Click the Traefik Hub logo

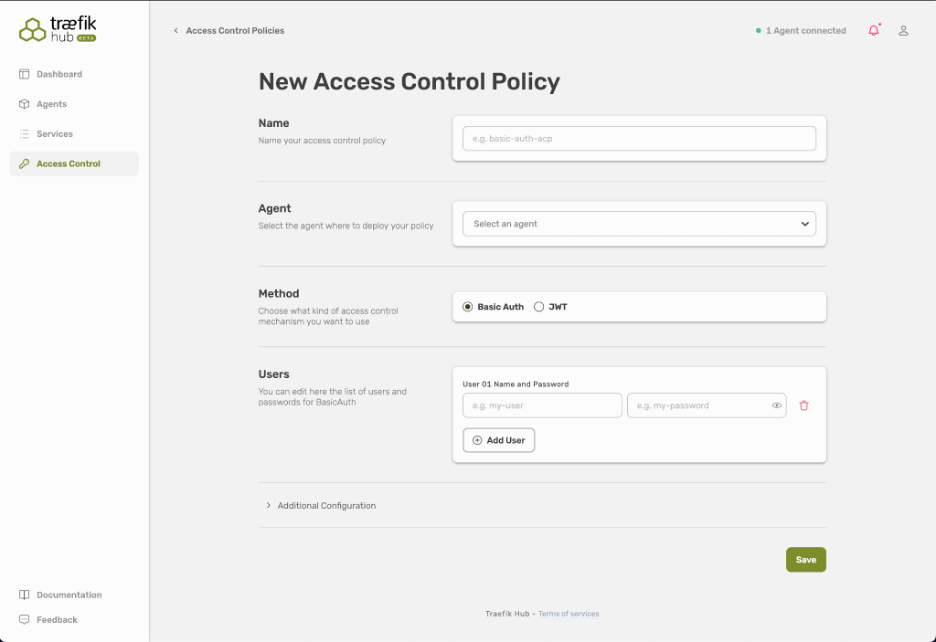coord(58,29)
